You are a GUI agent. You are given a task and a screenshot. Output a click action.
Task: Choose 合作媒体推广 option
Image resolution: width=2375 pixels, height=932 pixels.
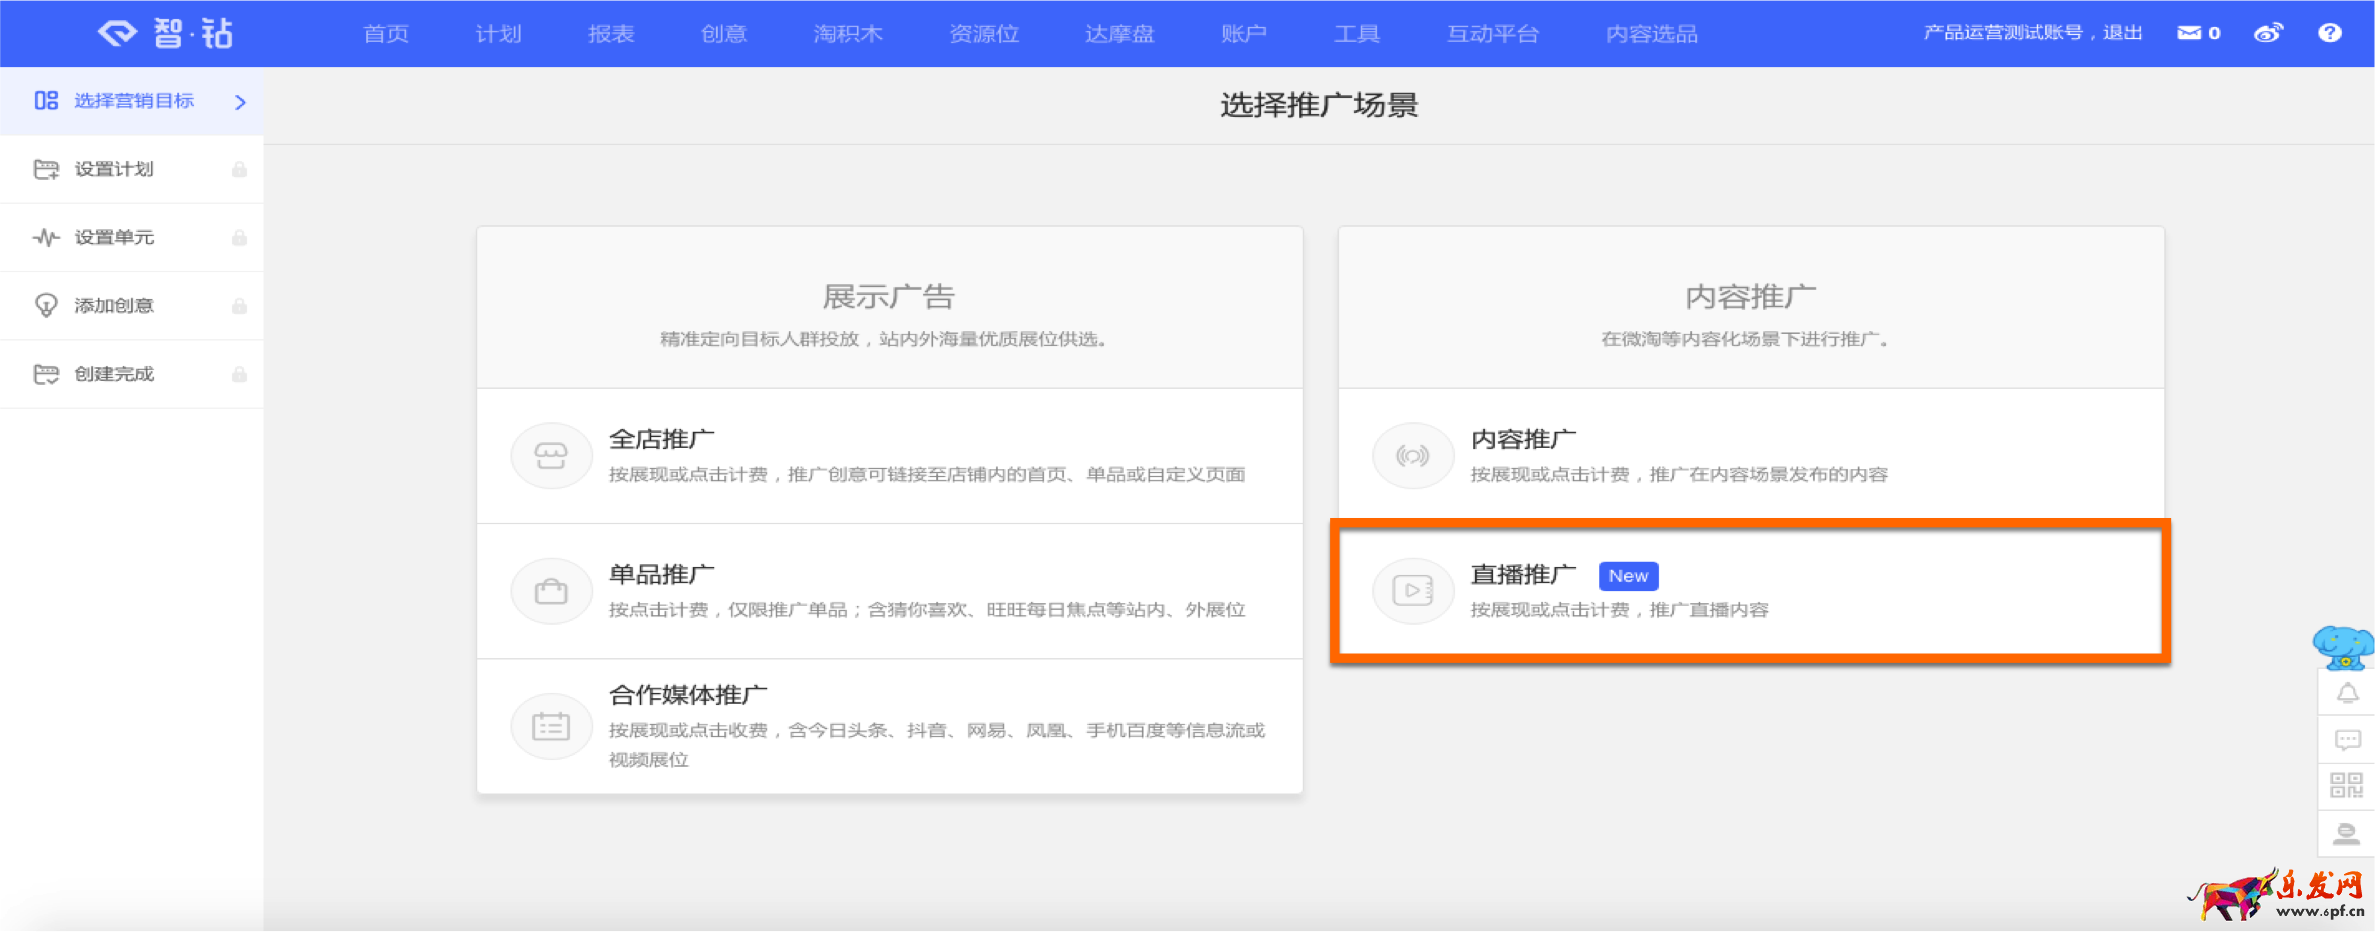[889, 726]
